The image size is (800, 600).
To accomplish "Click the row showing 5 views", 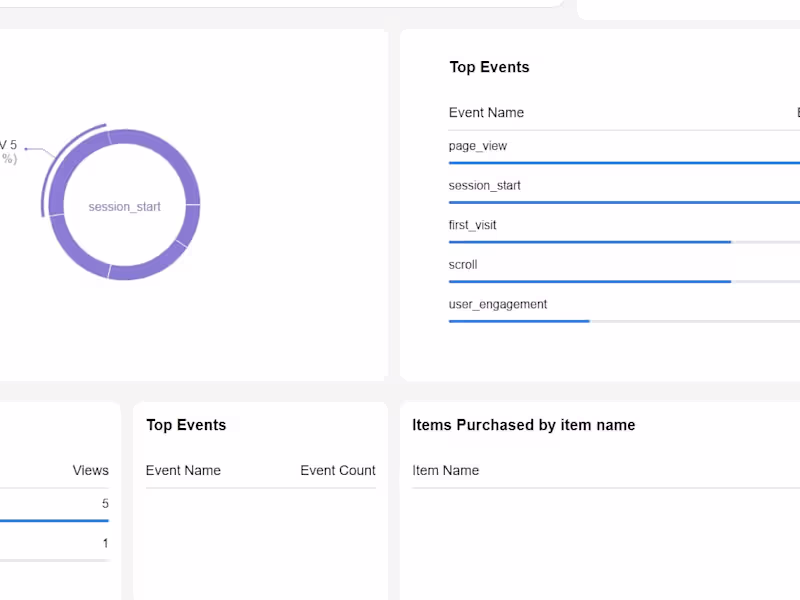I will coord(60,504).
